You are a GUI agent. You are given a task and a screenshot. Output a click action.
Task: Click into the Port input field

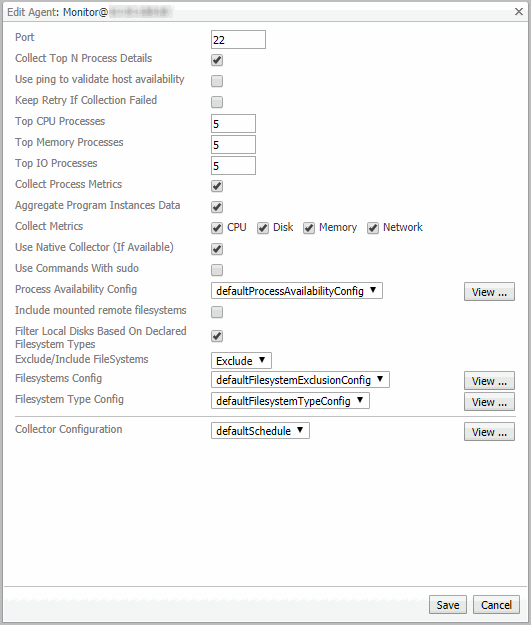[238, 39]
